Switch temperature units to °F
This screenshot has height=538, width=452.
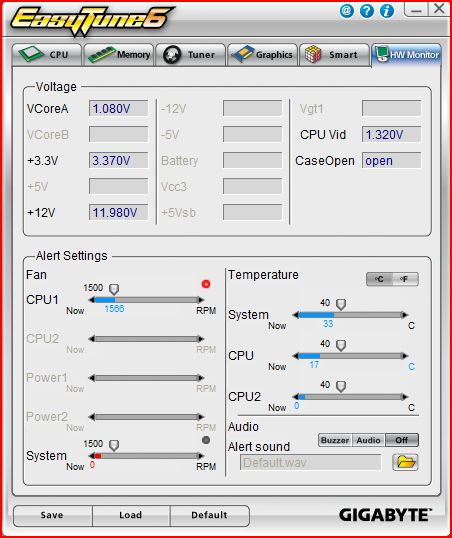[x=405, y=279]
